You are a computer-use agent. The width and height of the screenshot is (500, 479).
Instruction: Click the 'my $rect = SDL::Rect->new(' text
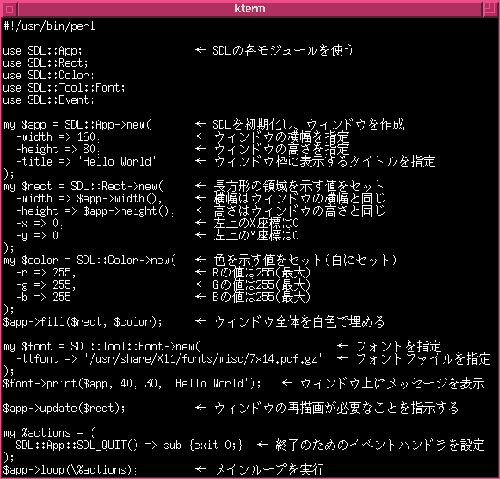(84, 186)
